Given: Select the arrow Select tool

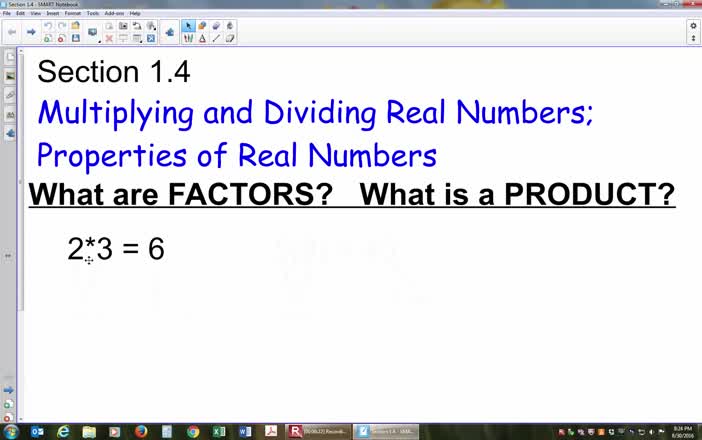Looking at the screenshot, I should point(189,26).
